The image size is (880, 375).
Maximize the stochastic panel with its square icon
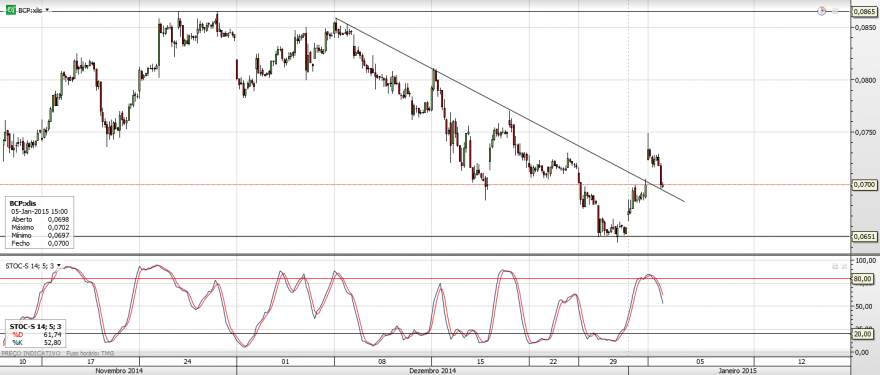pos(835,266)
